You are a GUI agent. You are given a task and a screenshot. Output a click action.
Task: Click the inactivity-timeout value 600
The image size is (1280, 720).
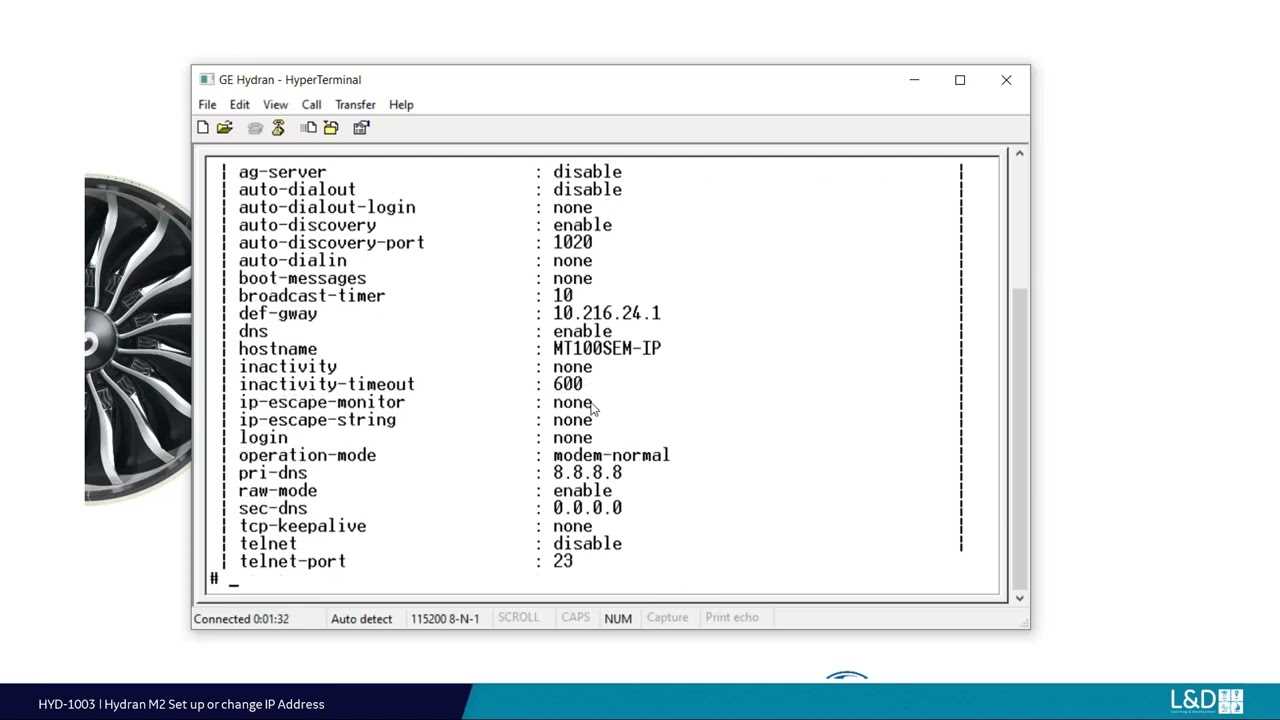coord(568,385)
